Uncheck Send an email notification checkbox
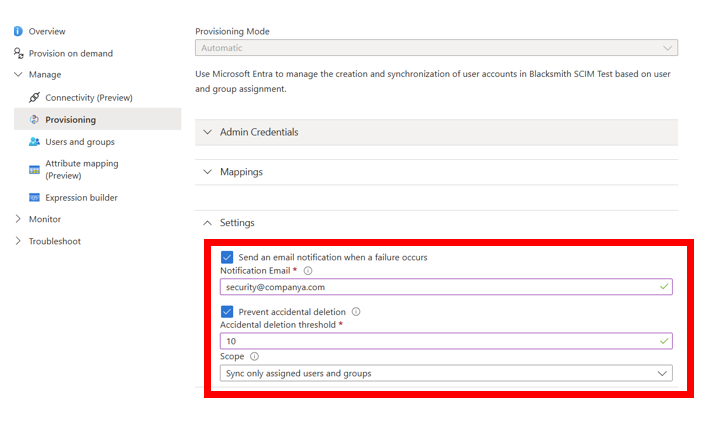The height and width of the screenshot is (426, 709). (x=227, y=257)
